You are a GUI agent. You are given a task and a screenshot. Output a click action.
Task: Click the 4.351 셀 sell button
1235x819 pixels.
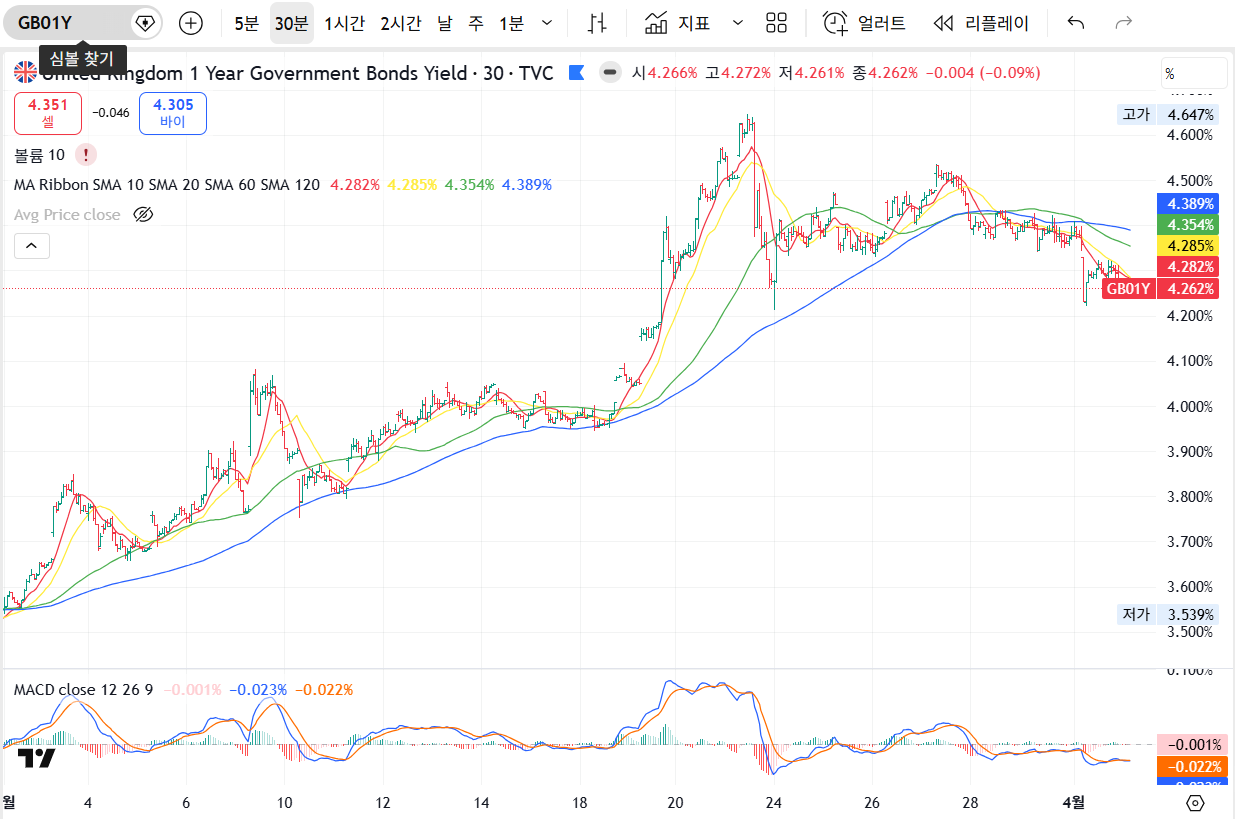pyautogui.click(x=48, y=113)
